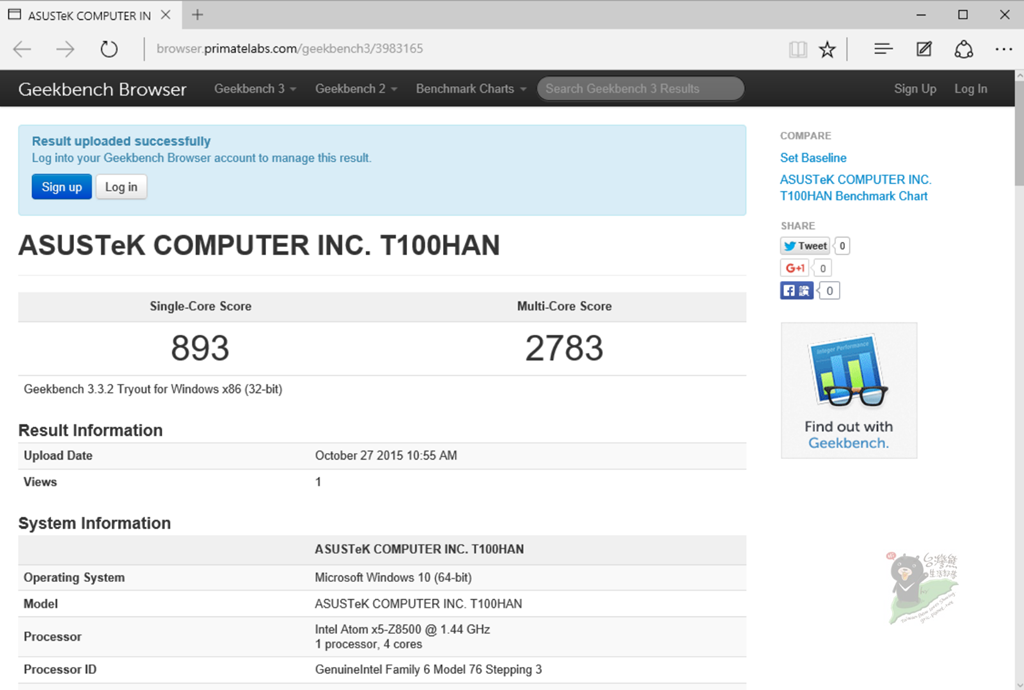Select GenuineIntel Family 6 Model 76 text
The image size is (1024, 690).
[x=428, y=670]
